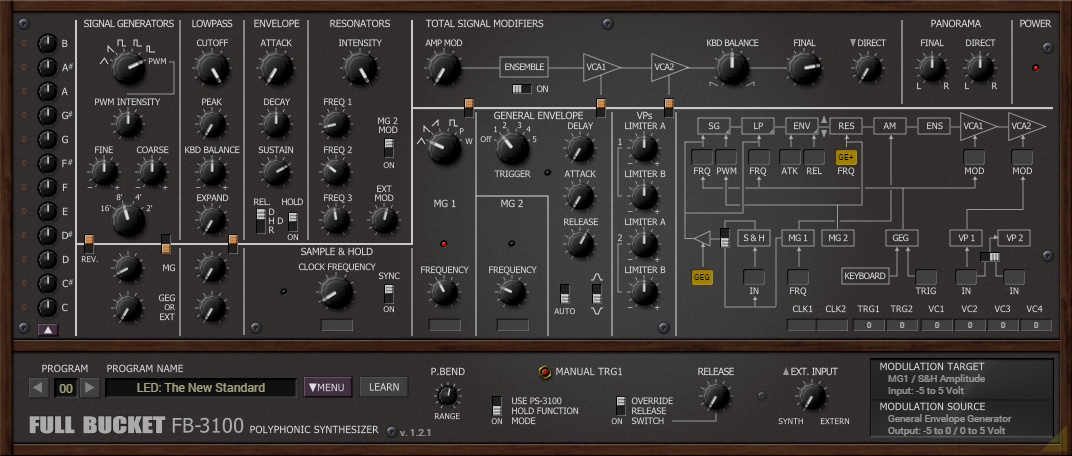This screenshot has width=1072, height=456.
Task: Click the SG block in routing diagram
Action: [714, 126]
